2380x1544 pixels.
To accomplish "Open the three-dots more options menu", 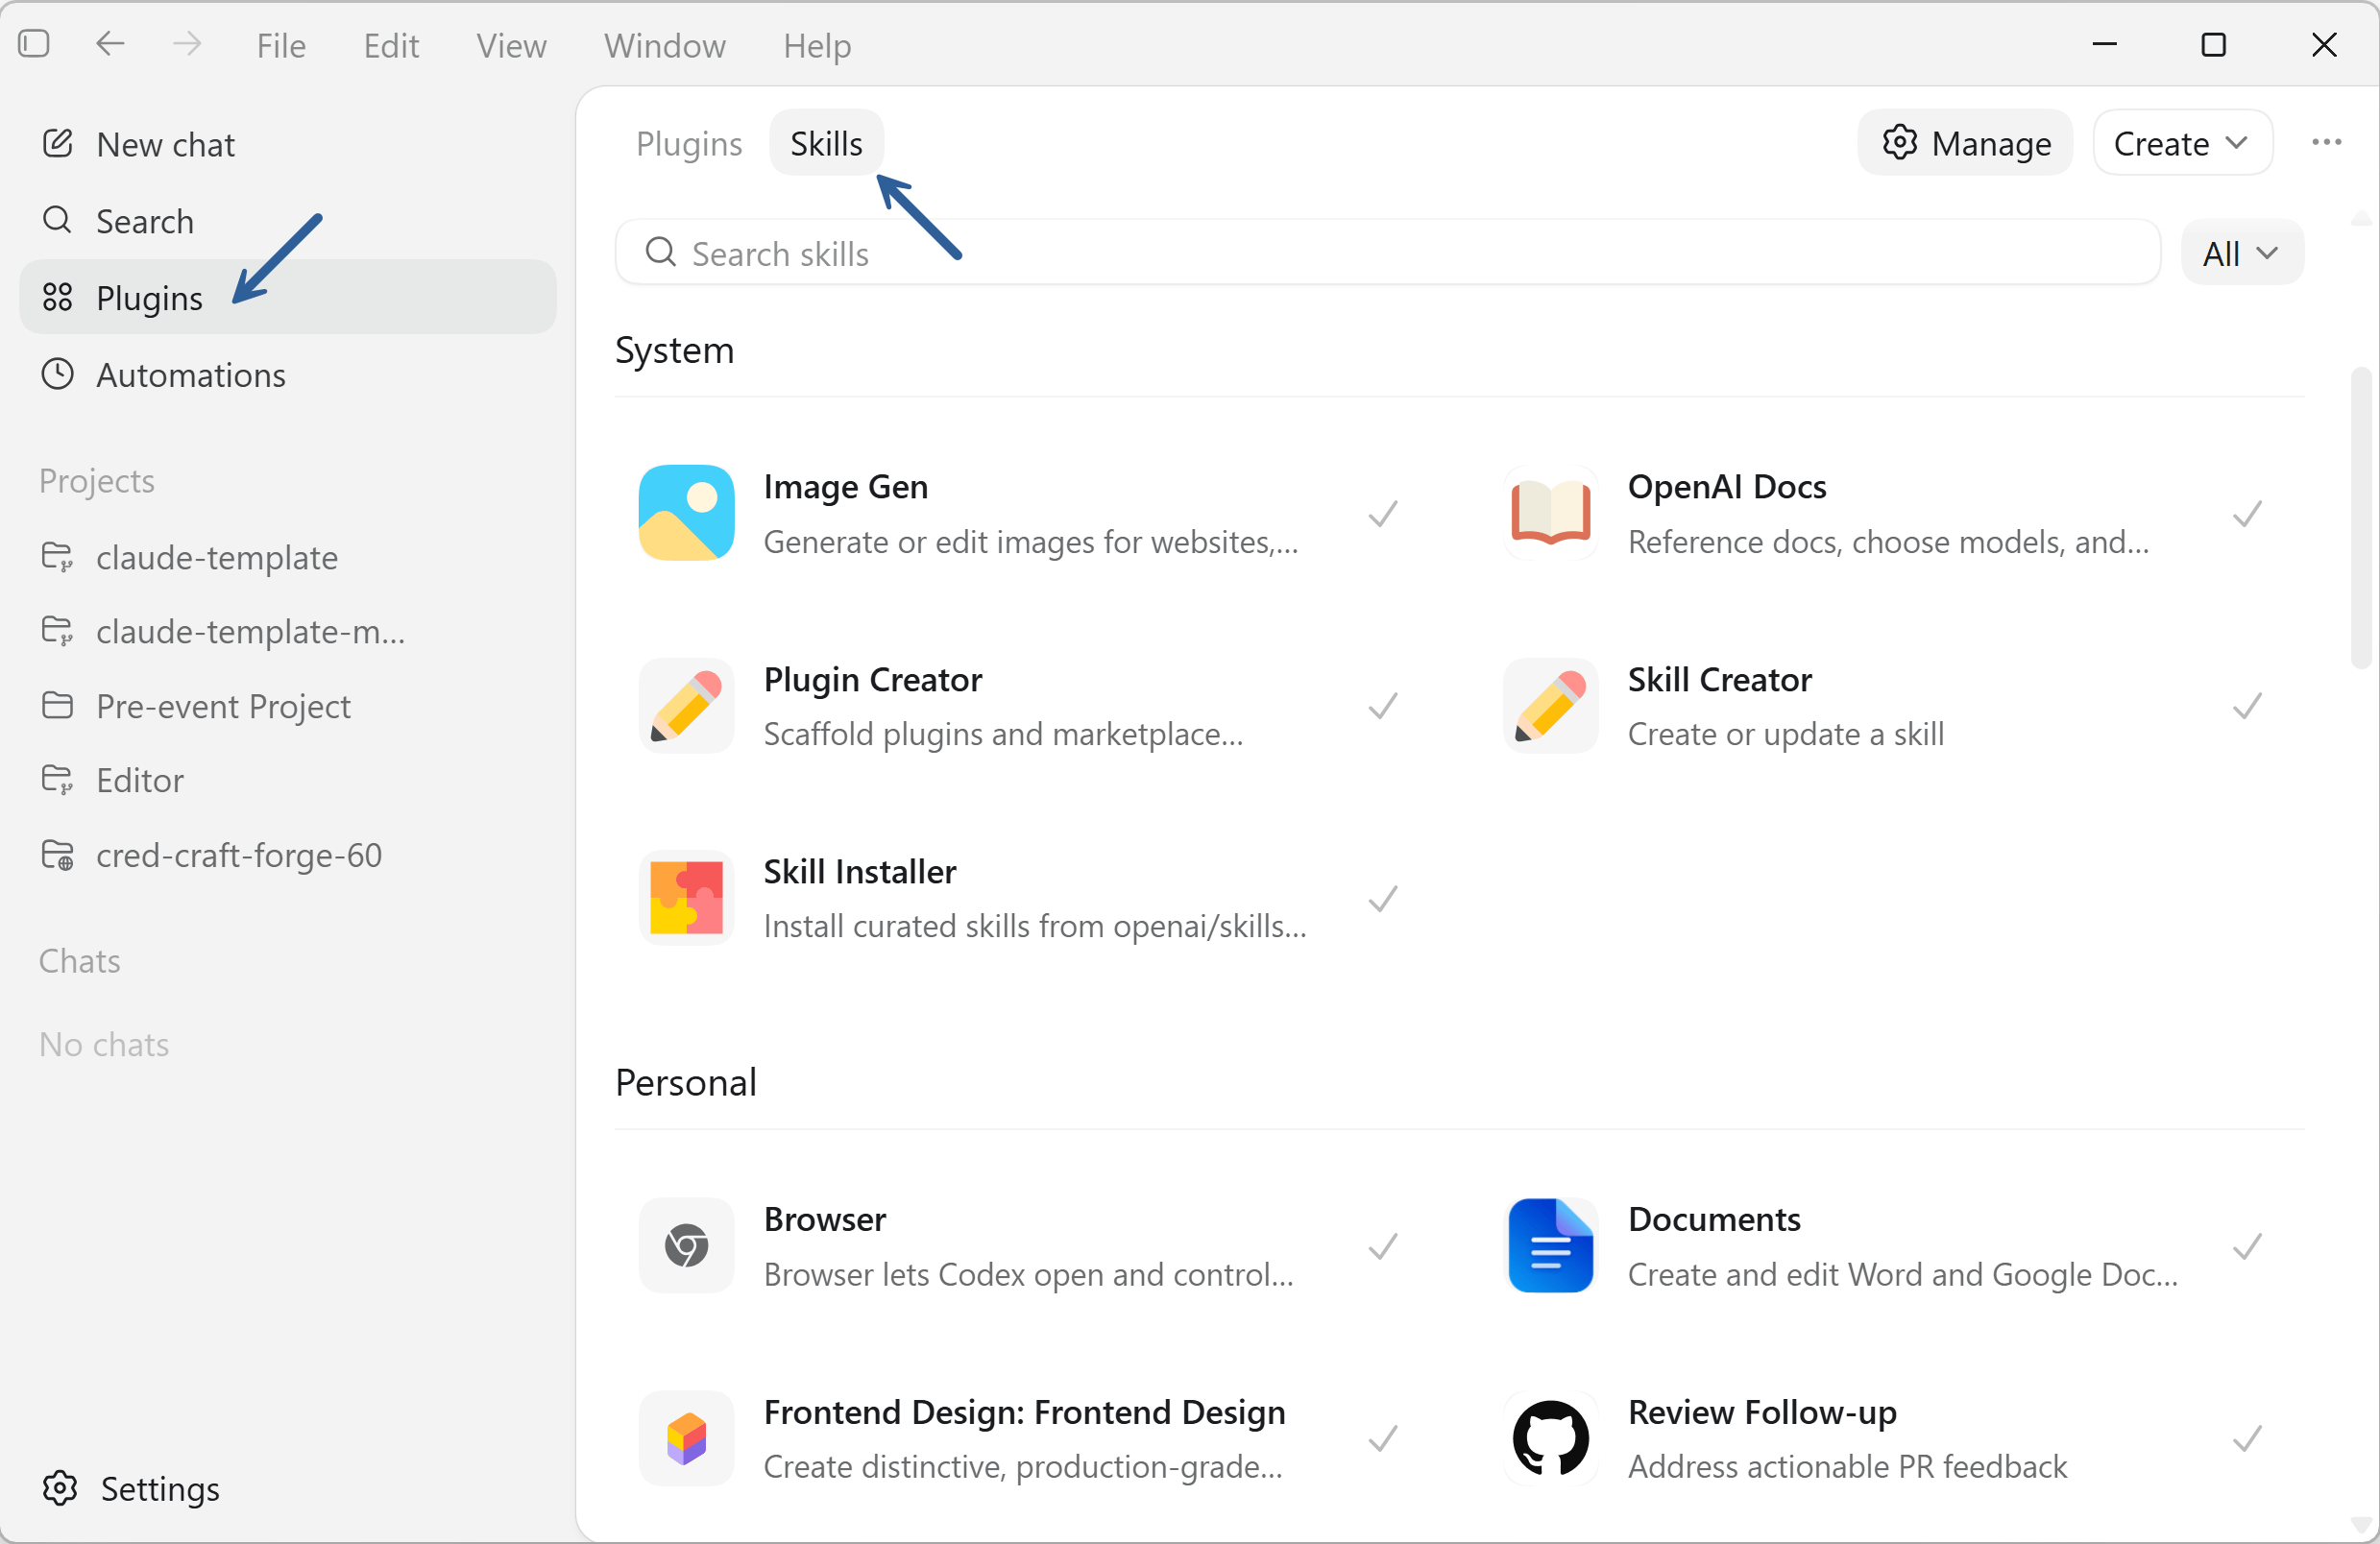I will [x=2326, y=142].
